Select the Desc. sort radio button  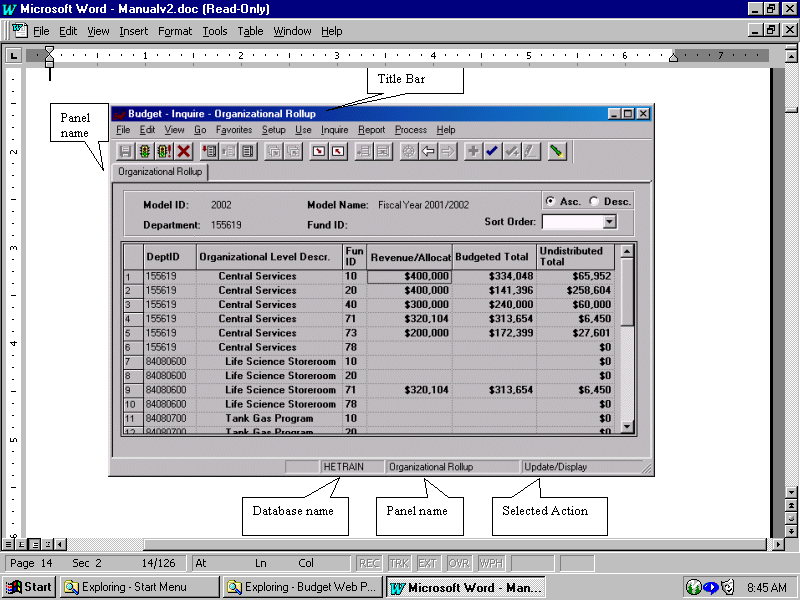coord(595,201)
